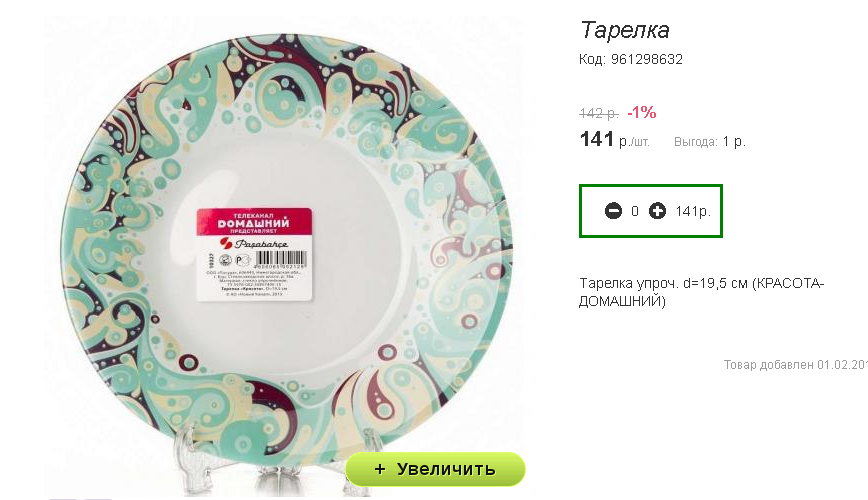The height and width of the screenshot is (500, 868).
Task: Select the product title Тарелка
Action: pyautogui.click(x=625, y=30)
